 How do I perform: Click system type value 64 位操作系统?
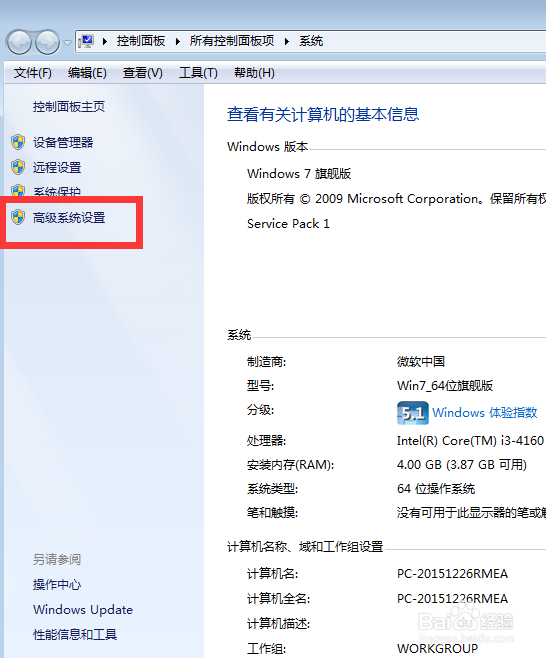click(436, 489)
